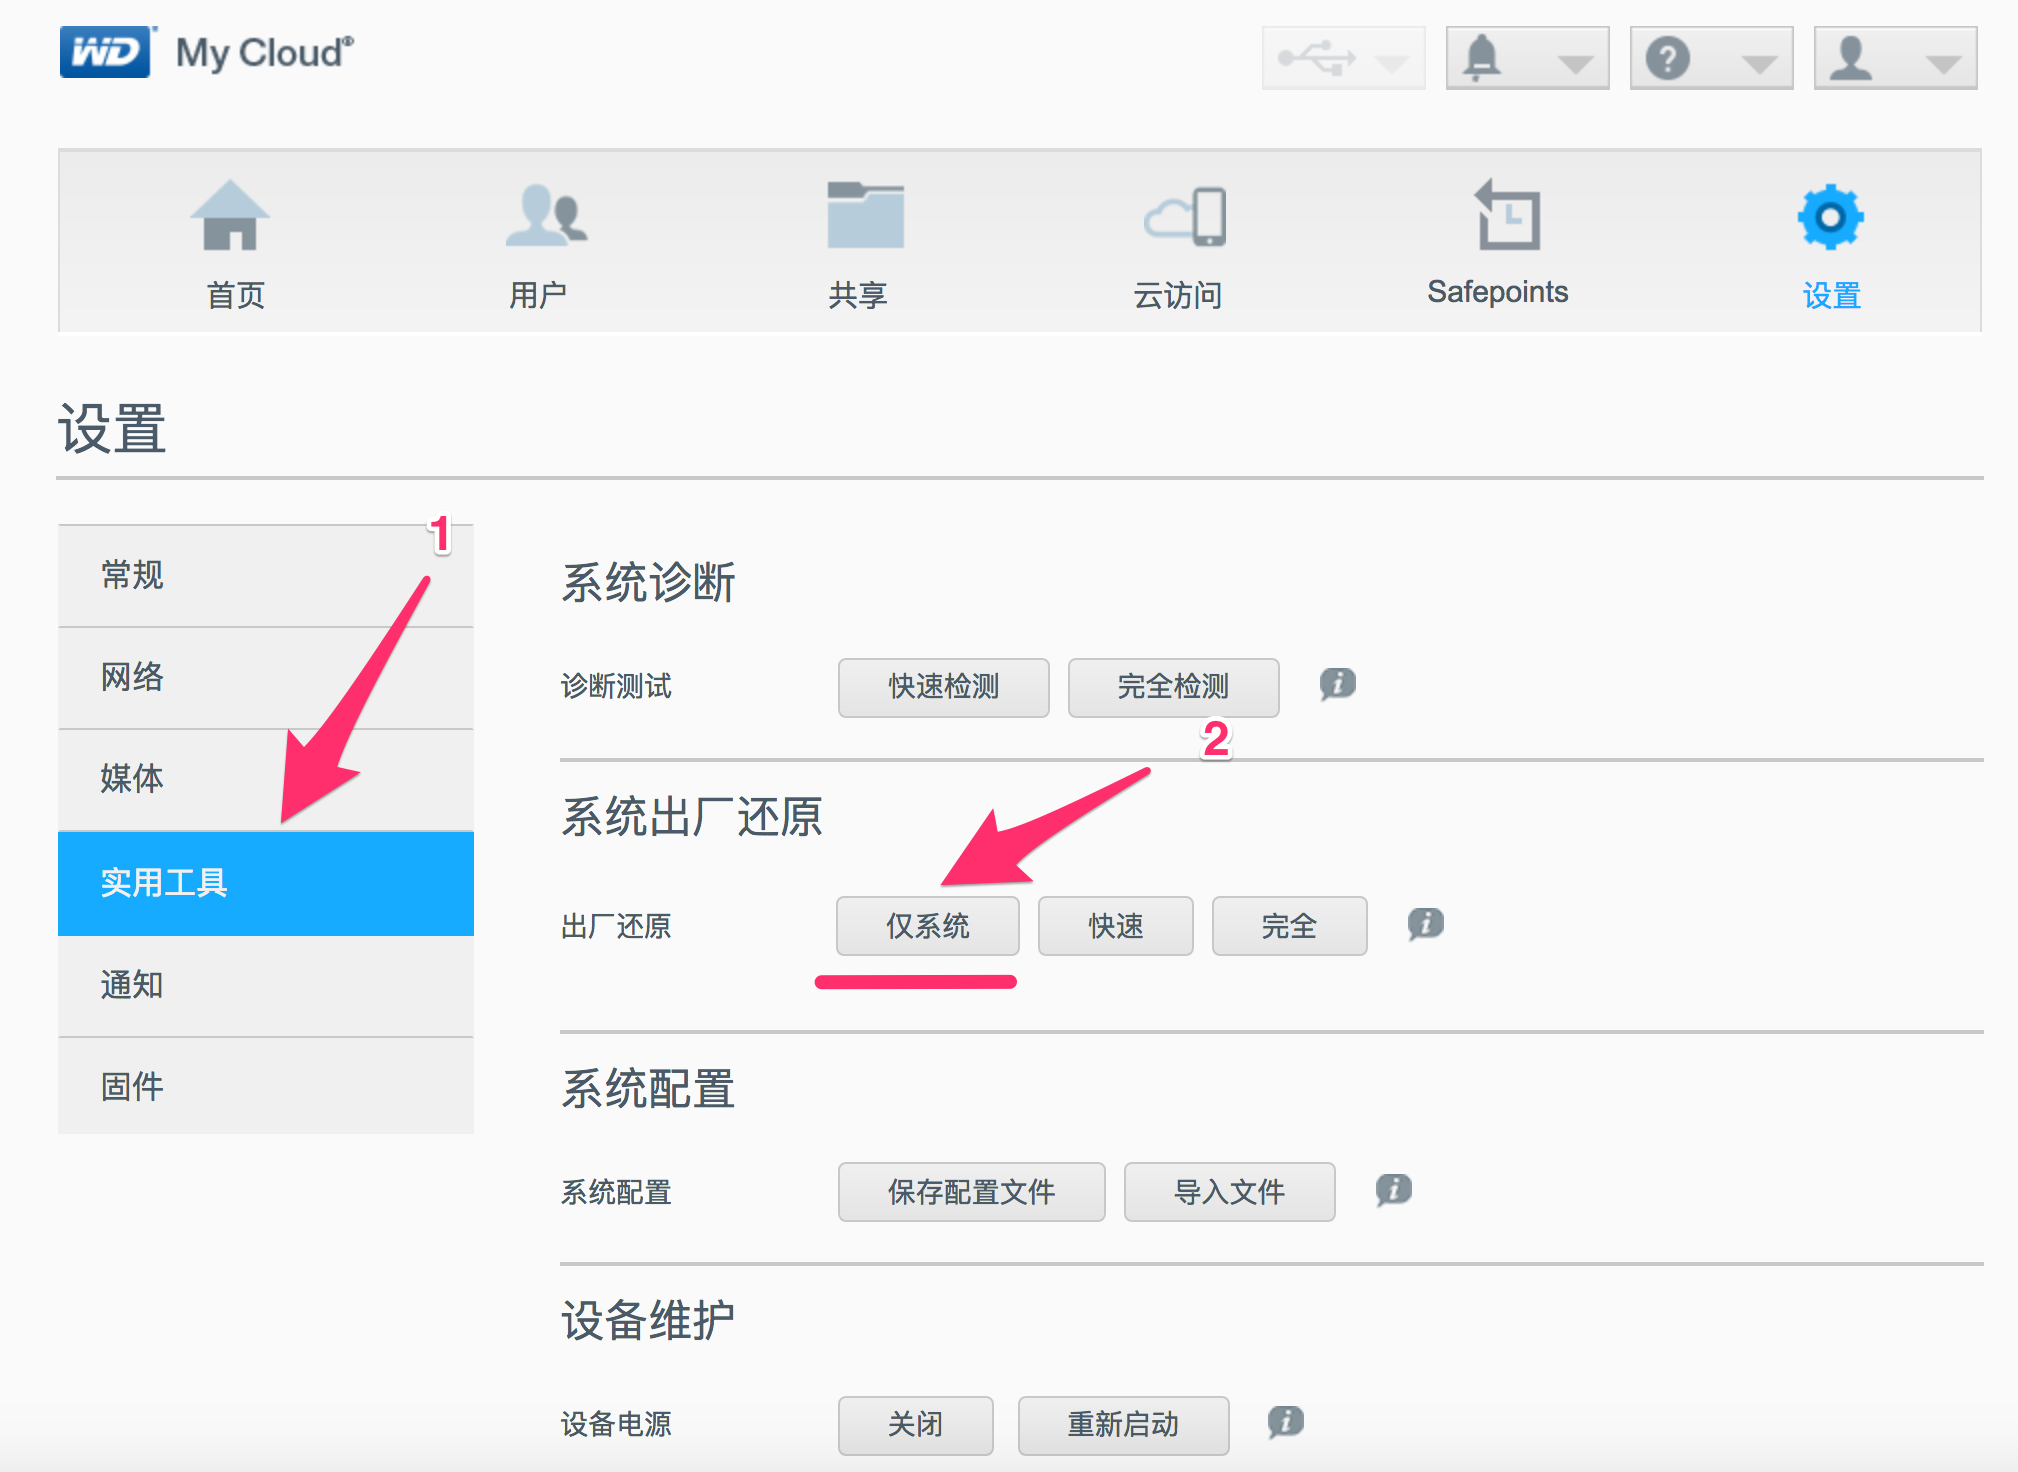
Task: Show info for 诊断测试
Action: click(x=1338, y=684)
